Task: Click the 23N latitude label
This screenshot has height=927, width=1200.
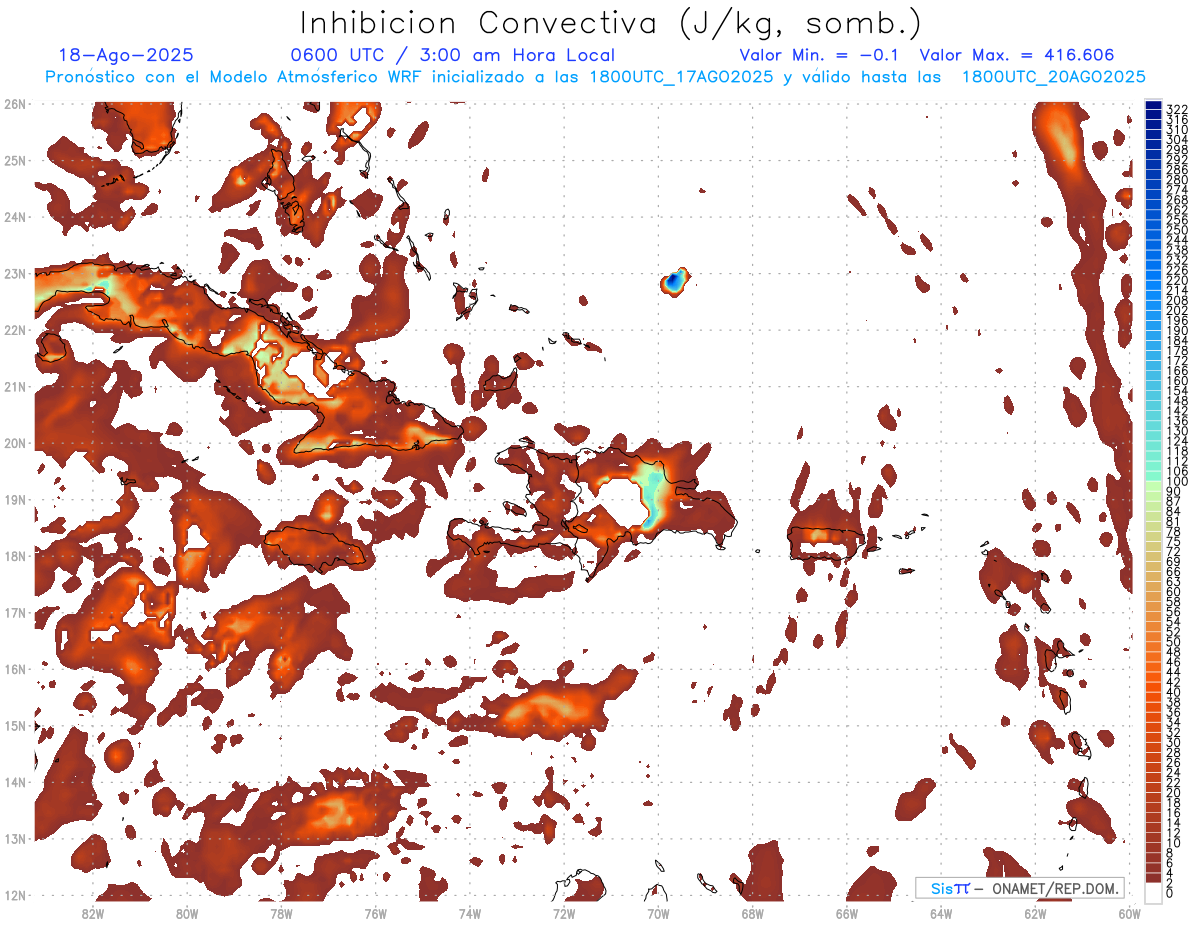Action: point(15,273)
